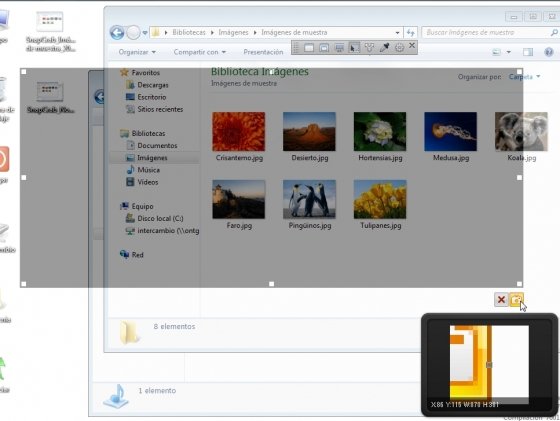The height and width of the screenshot is (421, 560).
Task: Close the SnapCrab floating toolbar
Action: (412, 46)
